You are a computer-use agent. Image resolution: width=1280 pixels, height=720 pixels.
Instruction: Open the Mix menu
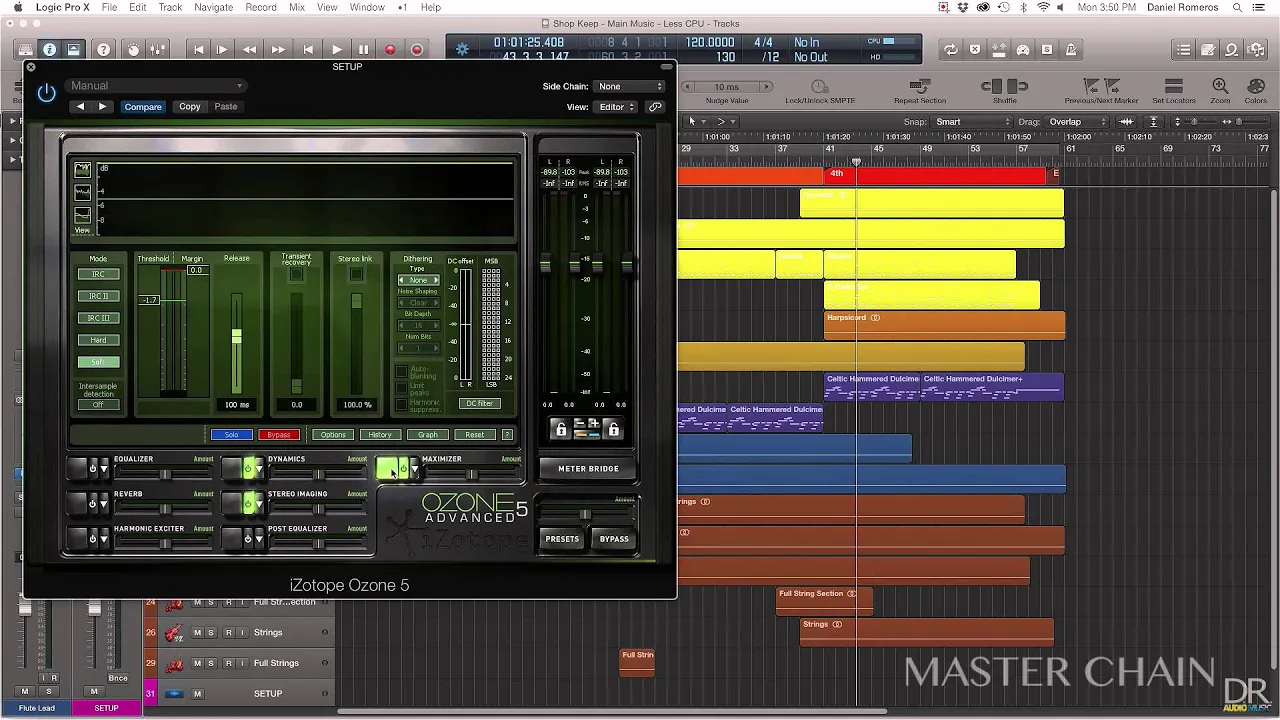(x=297, y=7)
